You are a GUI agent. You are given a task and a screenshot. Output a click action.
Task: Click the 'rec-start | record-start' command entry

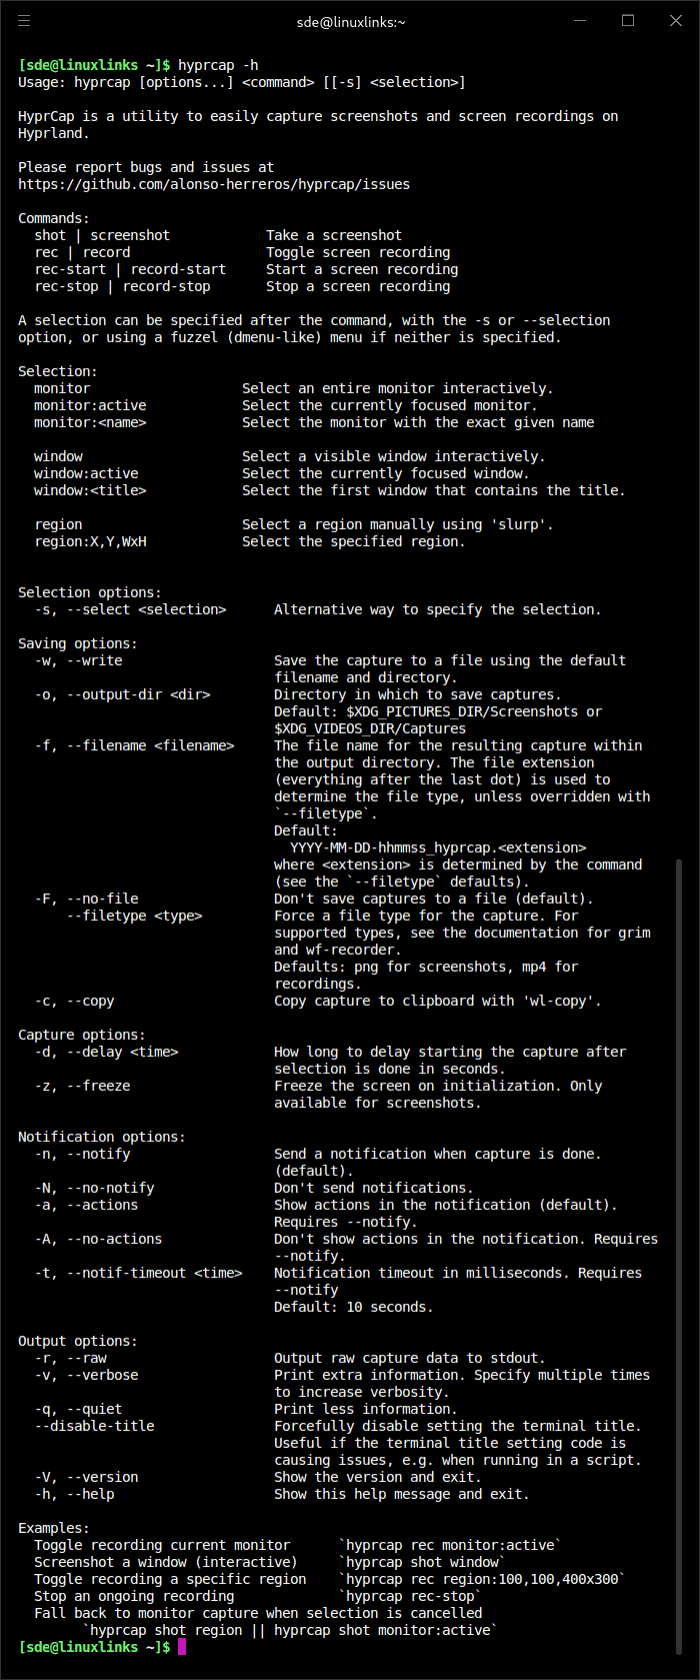(130, 269)
